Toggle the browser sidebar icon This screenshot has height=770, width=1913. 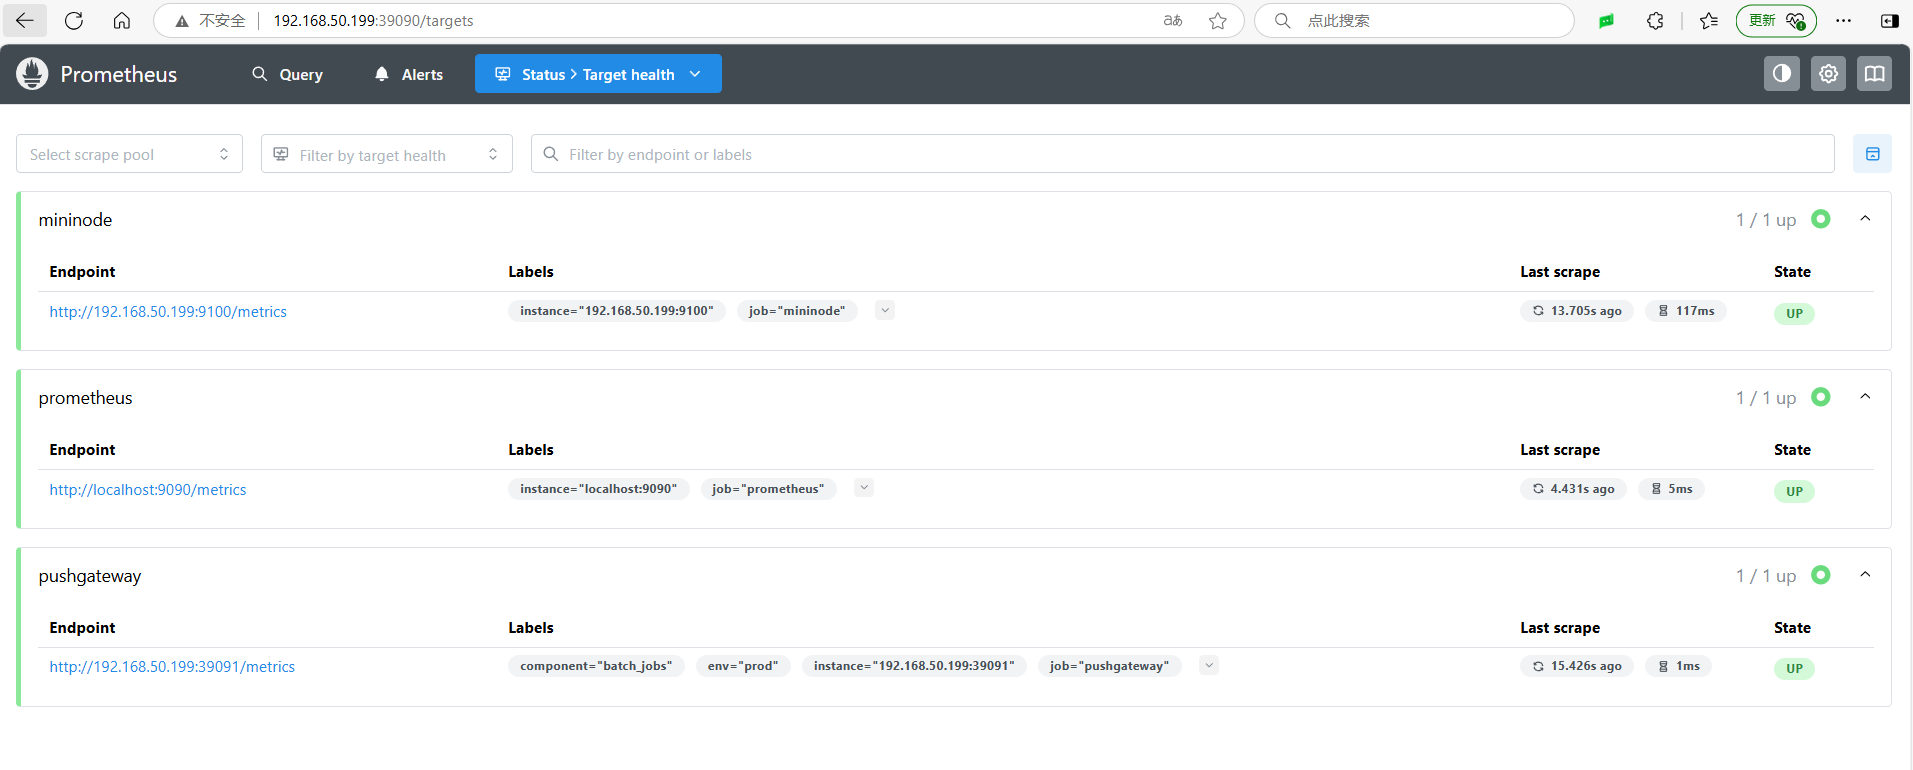1889,21
